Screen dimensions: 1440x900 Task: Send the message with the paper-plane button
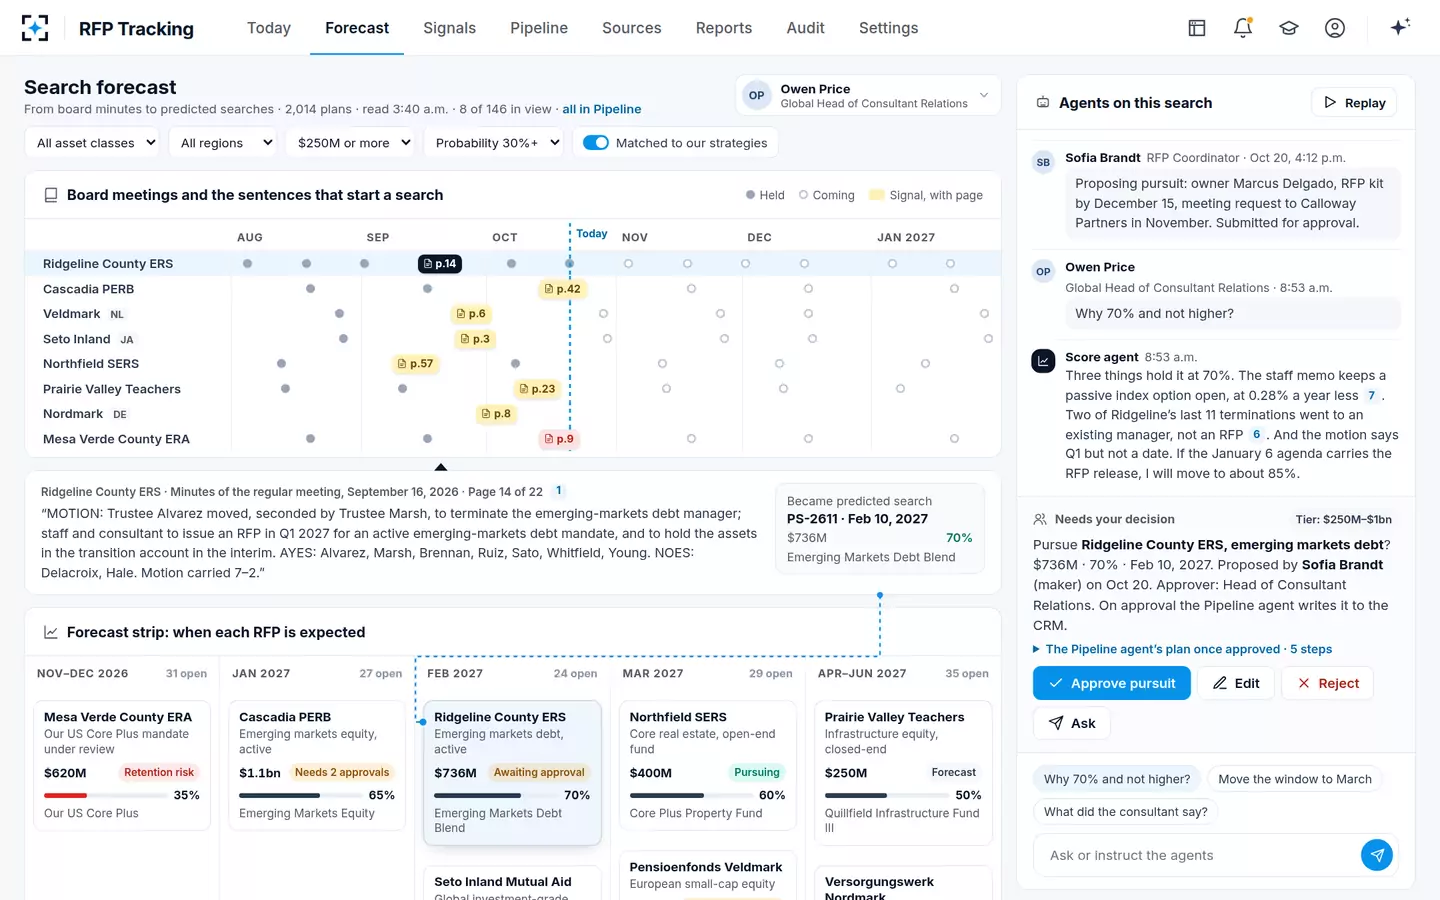coord(1377,855)
